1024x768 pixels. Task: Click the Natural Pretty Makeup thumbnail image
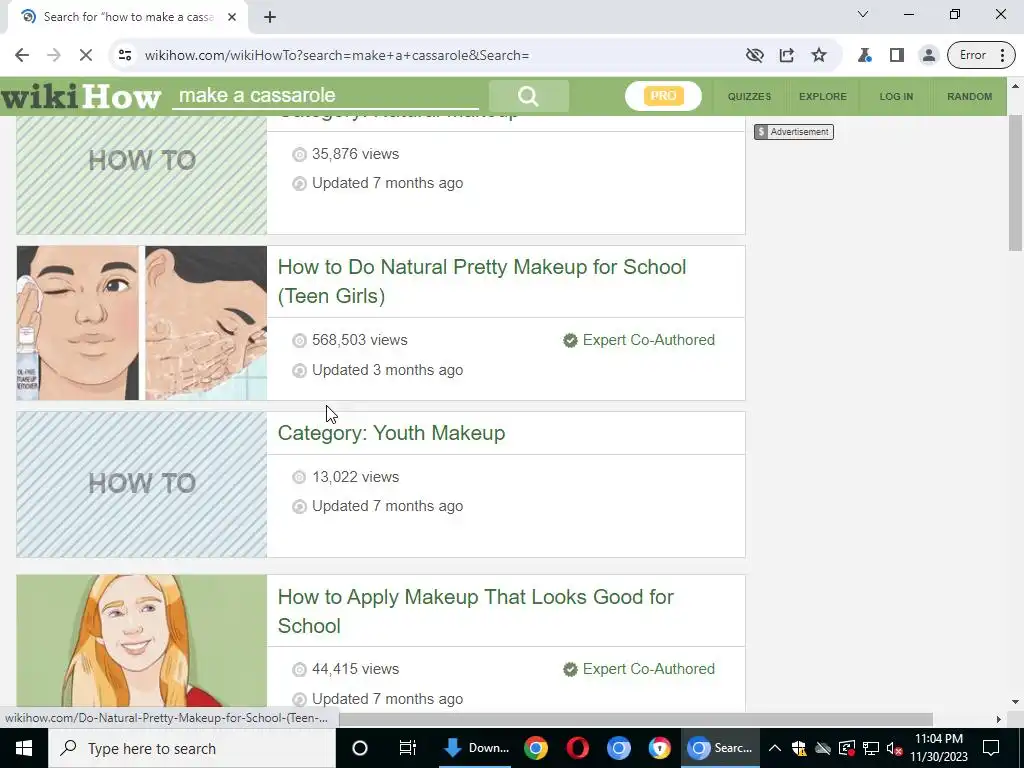pos(142,323)
